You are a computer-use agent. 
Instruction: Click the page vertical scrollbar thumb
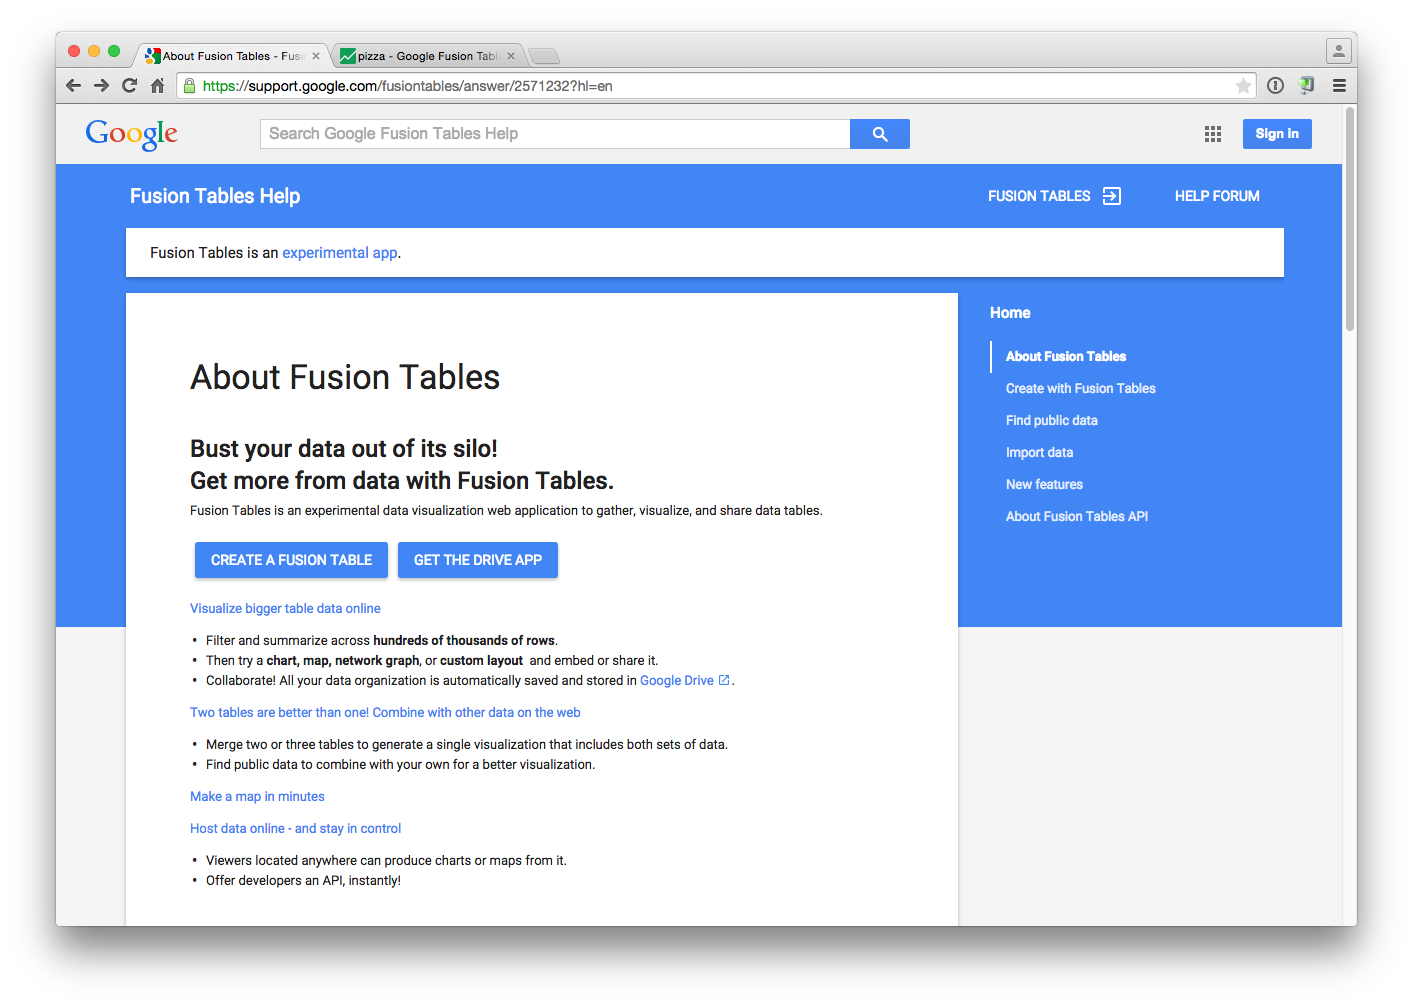pyautogui.click(x=1350, y=218)
